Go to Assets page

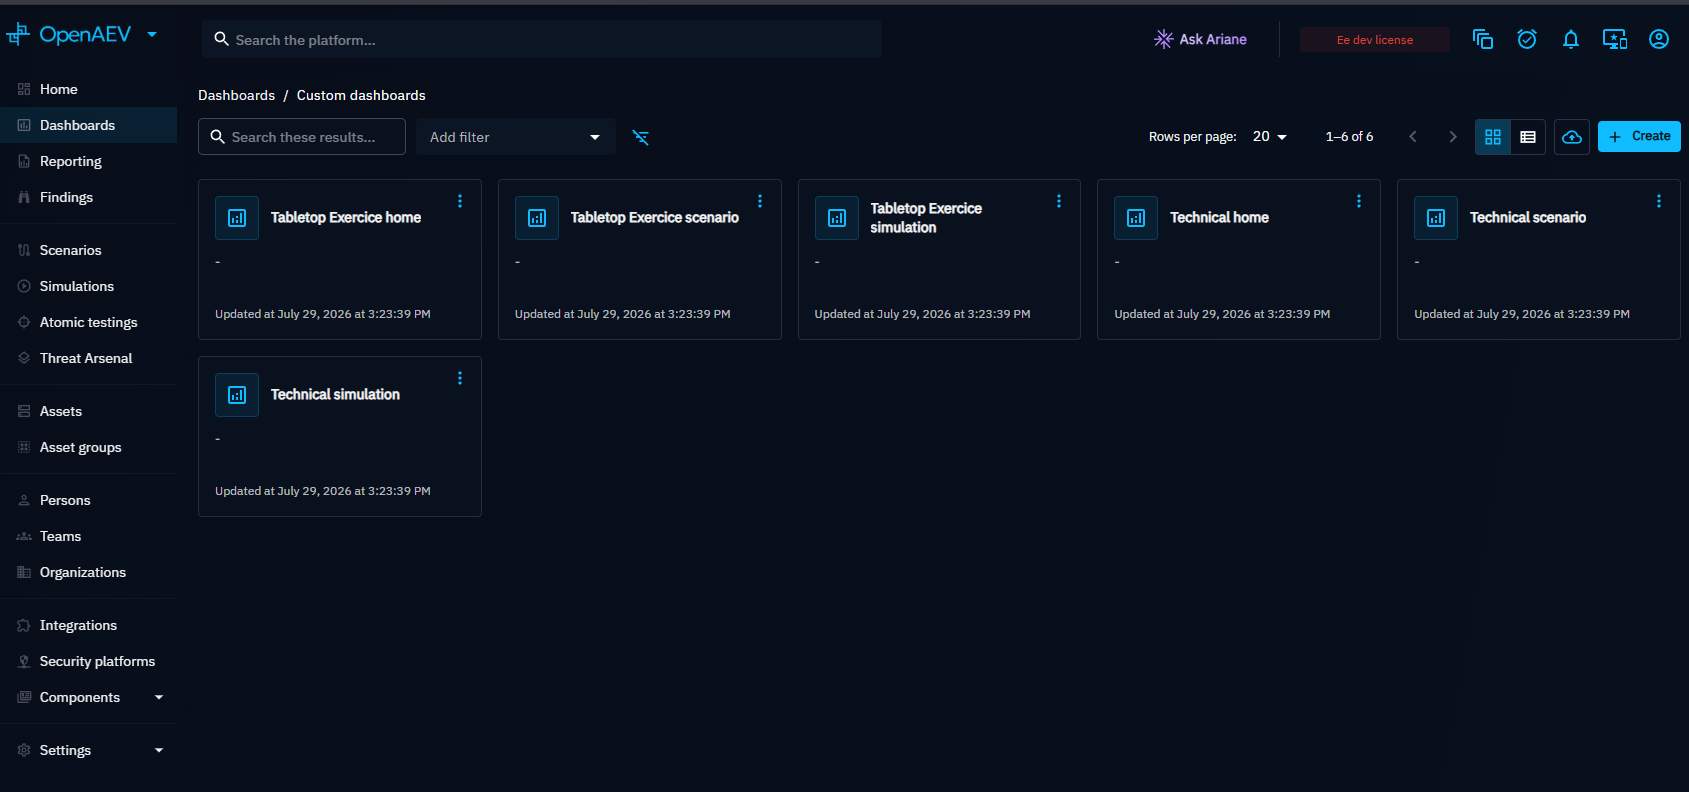pyautogui.click(x=88, y=411)
